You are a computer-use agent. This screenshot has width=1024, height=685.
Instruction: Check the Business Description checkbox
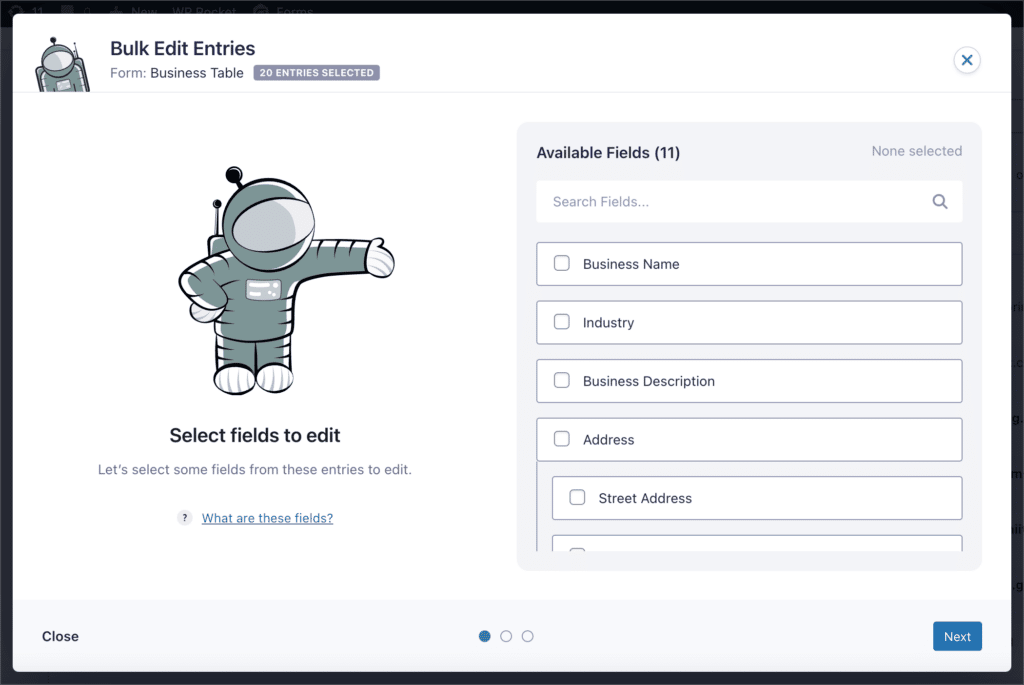coord(562,380)
